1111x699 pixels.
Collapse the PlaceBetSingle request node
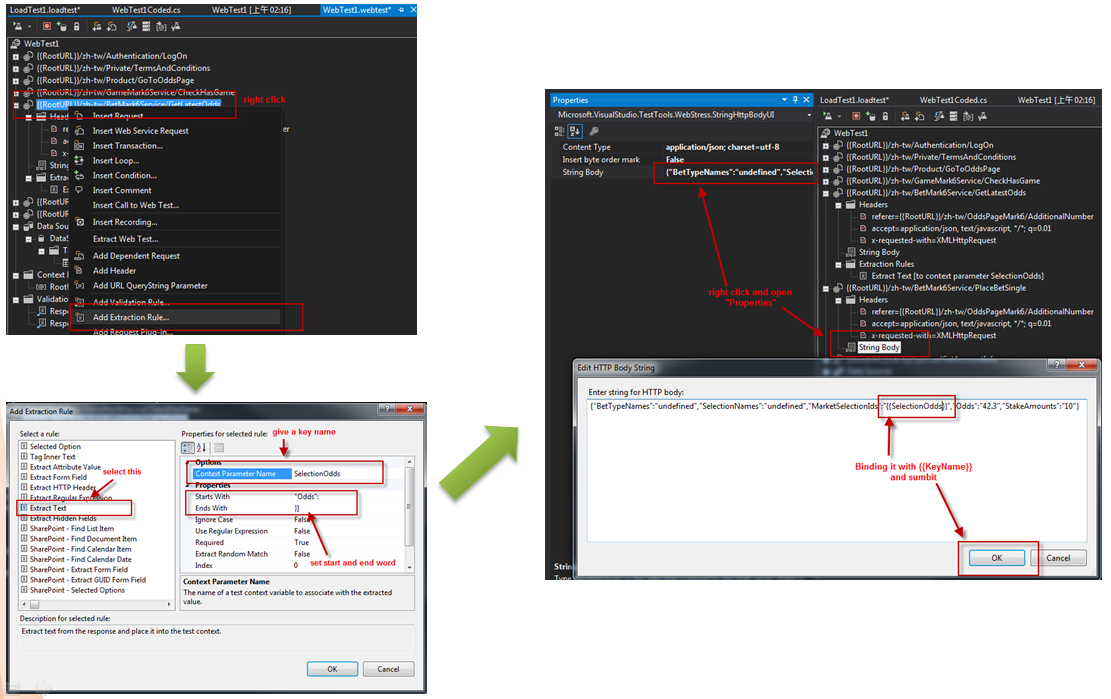click(x=826, y=287)
